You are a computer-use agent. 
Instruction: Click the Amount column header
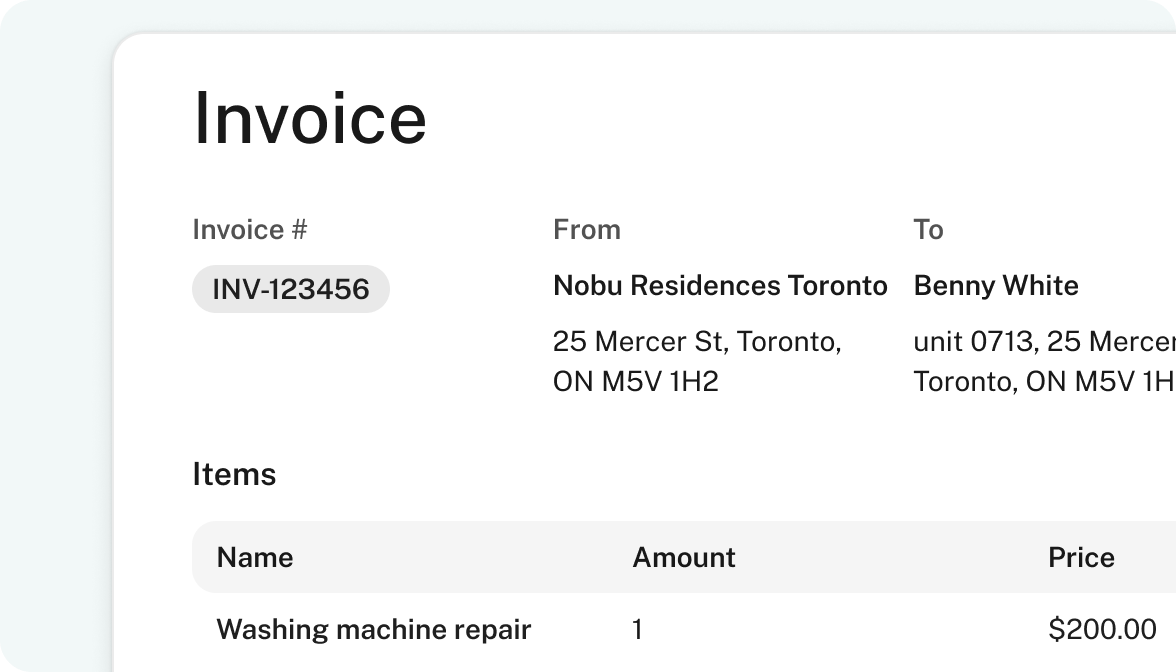pyautogui.click(x=684, y=557)
